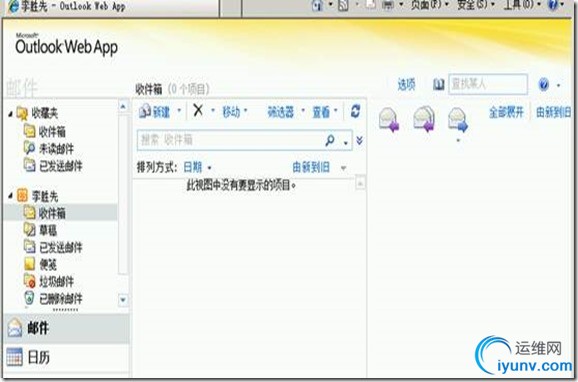Open the 筛选器 filter dropdown
The height and width of the screenshot is (382, 578).
tap(286, 111)
